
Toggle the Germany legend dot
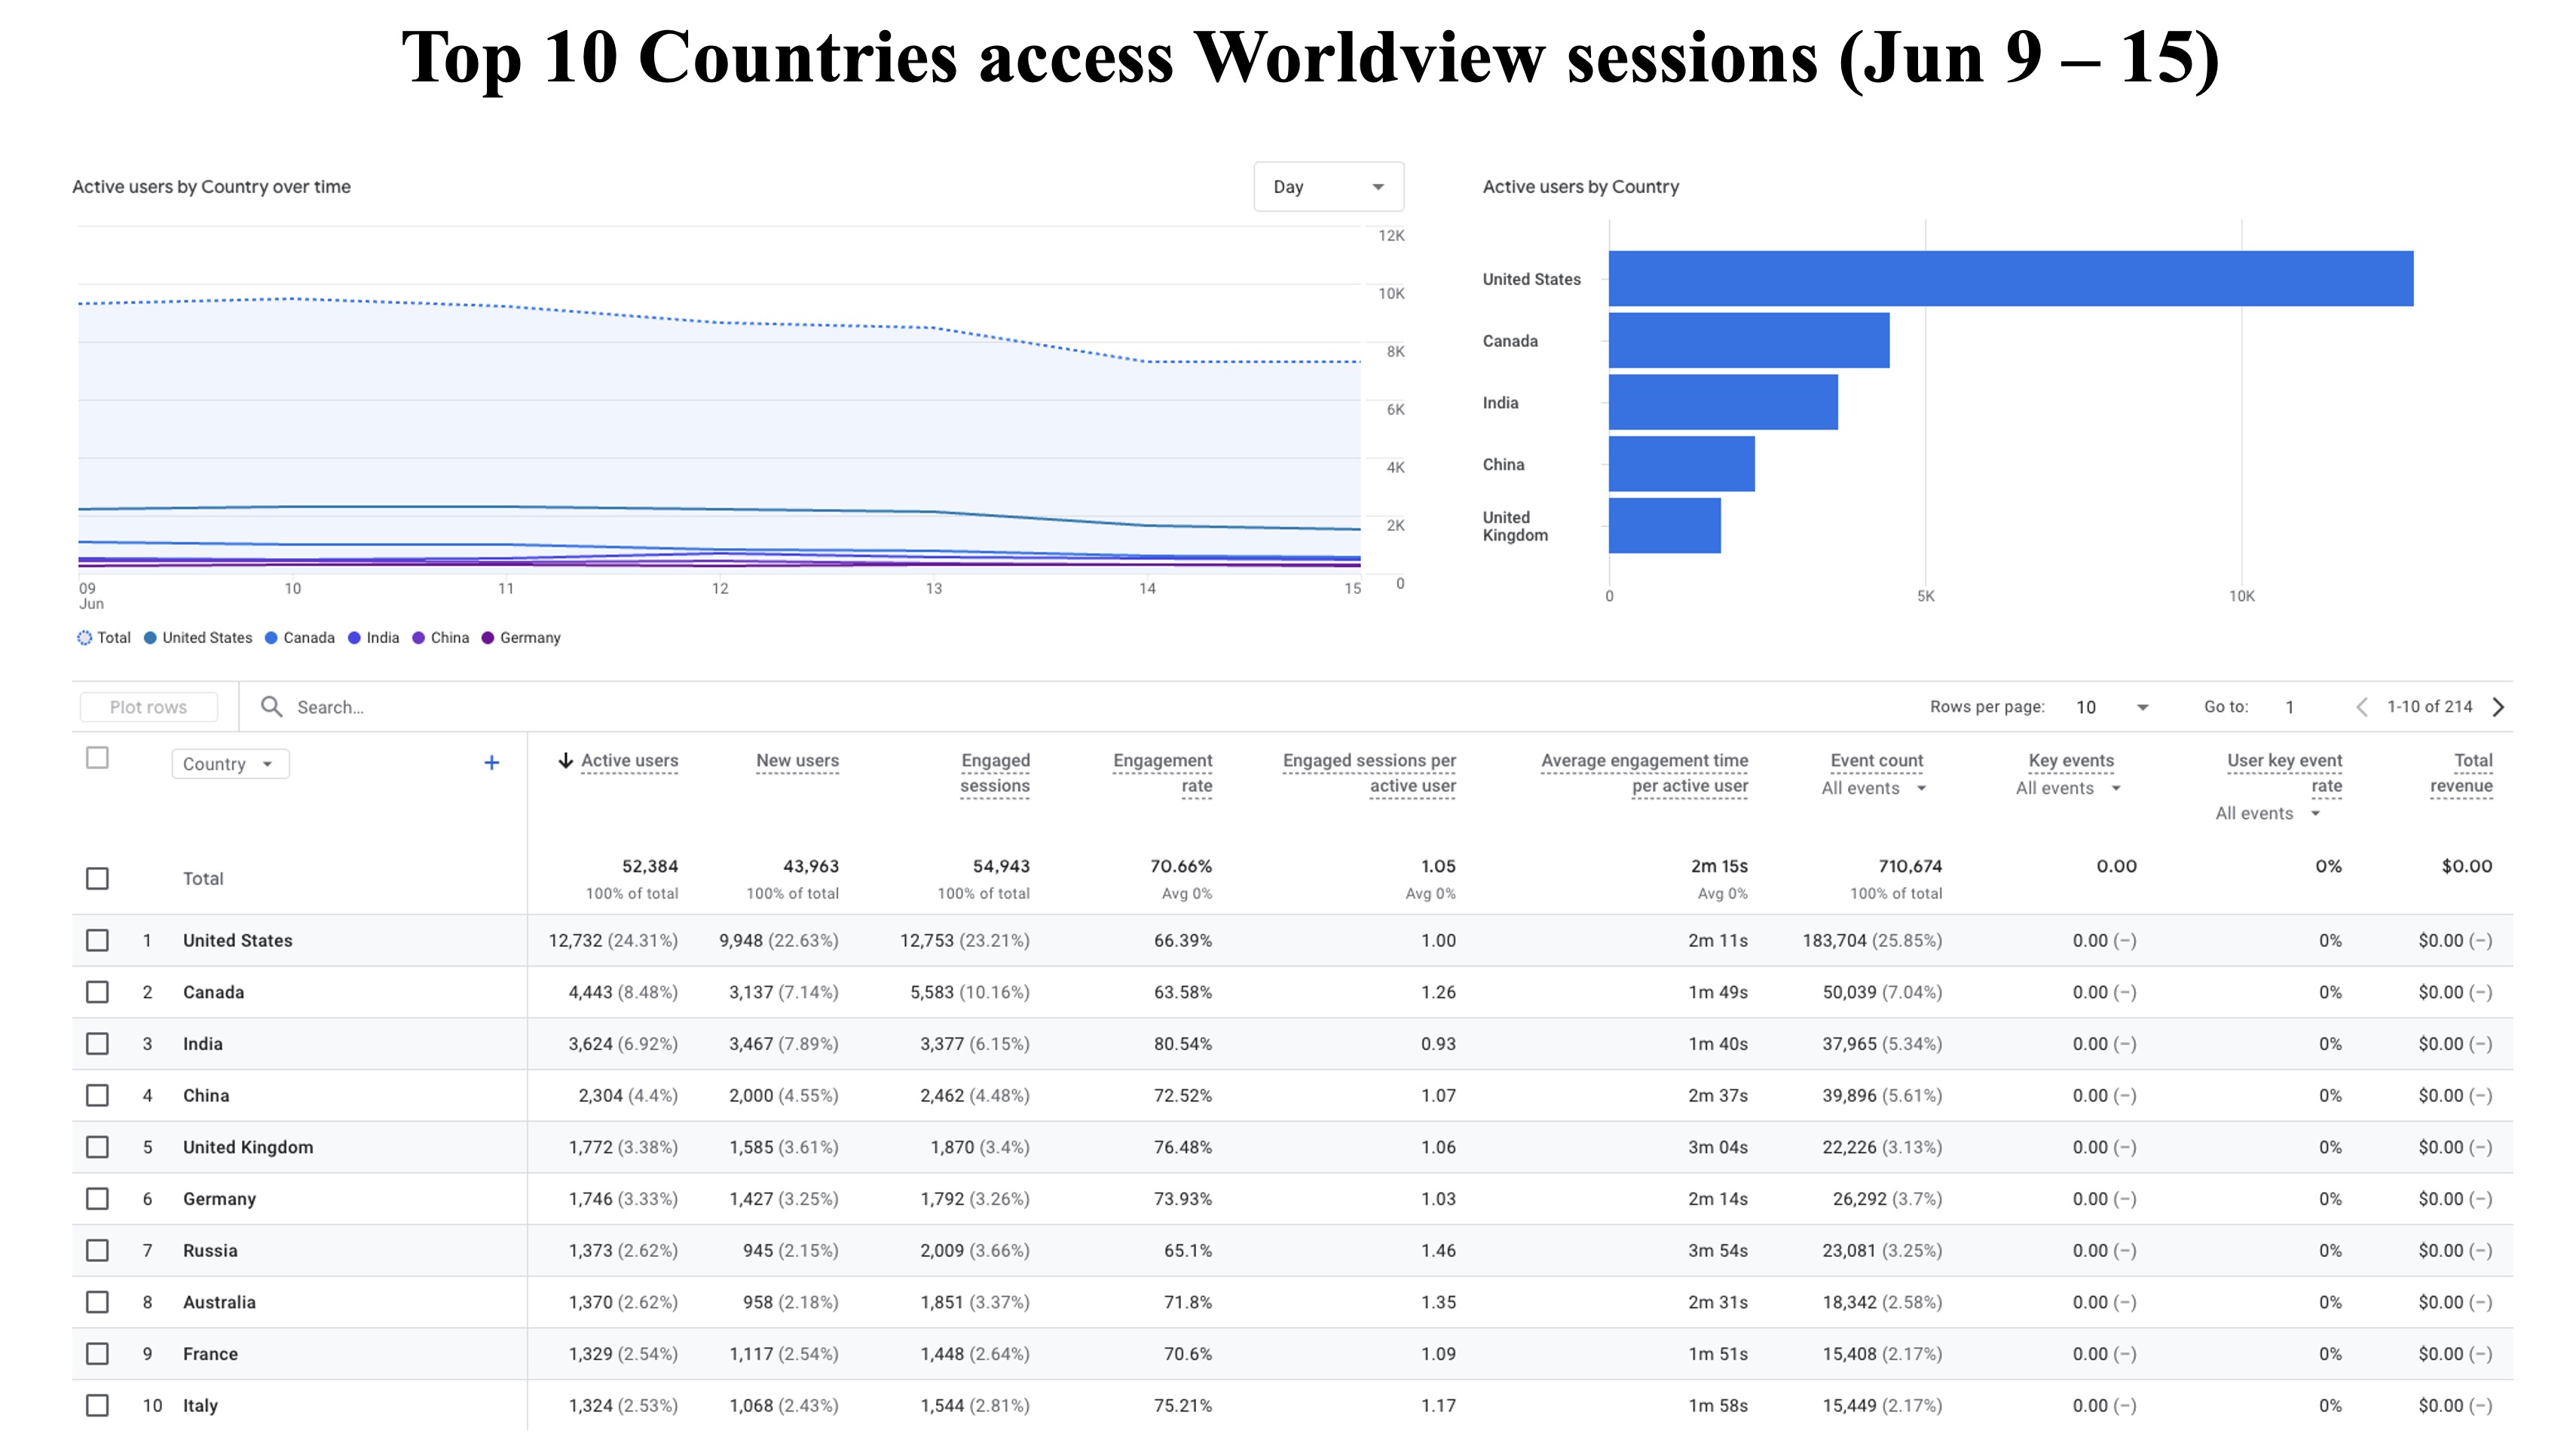tap(488, 638)
